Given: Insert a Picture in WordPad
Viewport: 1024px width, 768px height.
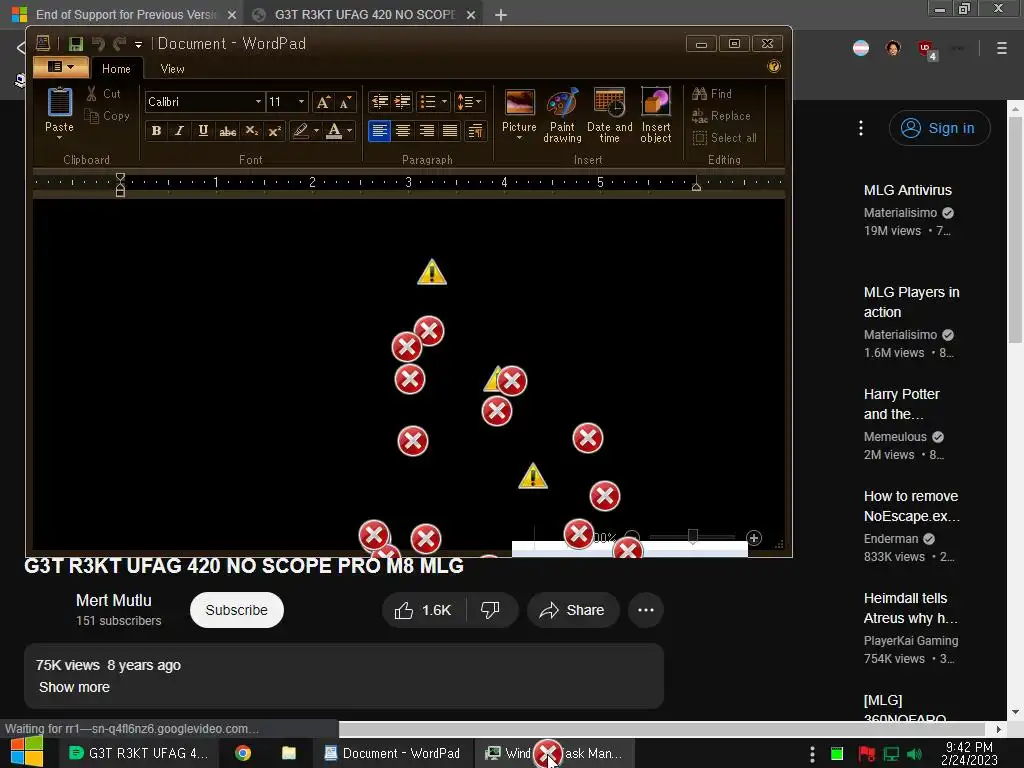Looking at the screenshot, I should [x=519, y=103].
